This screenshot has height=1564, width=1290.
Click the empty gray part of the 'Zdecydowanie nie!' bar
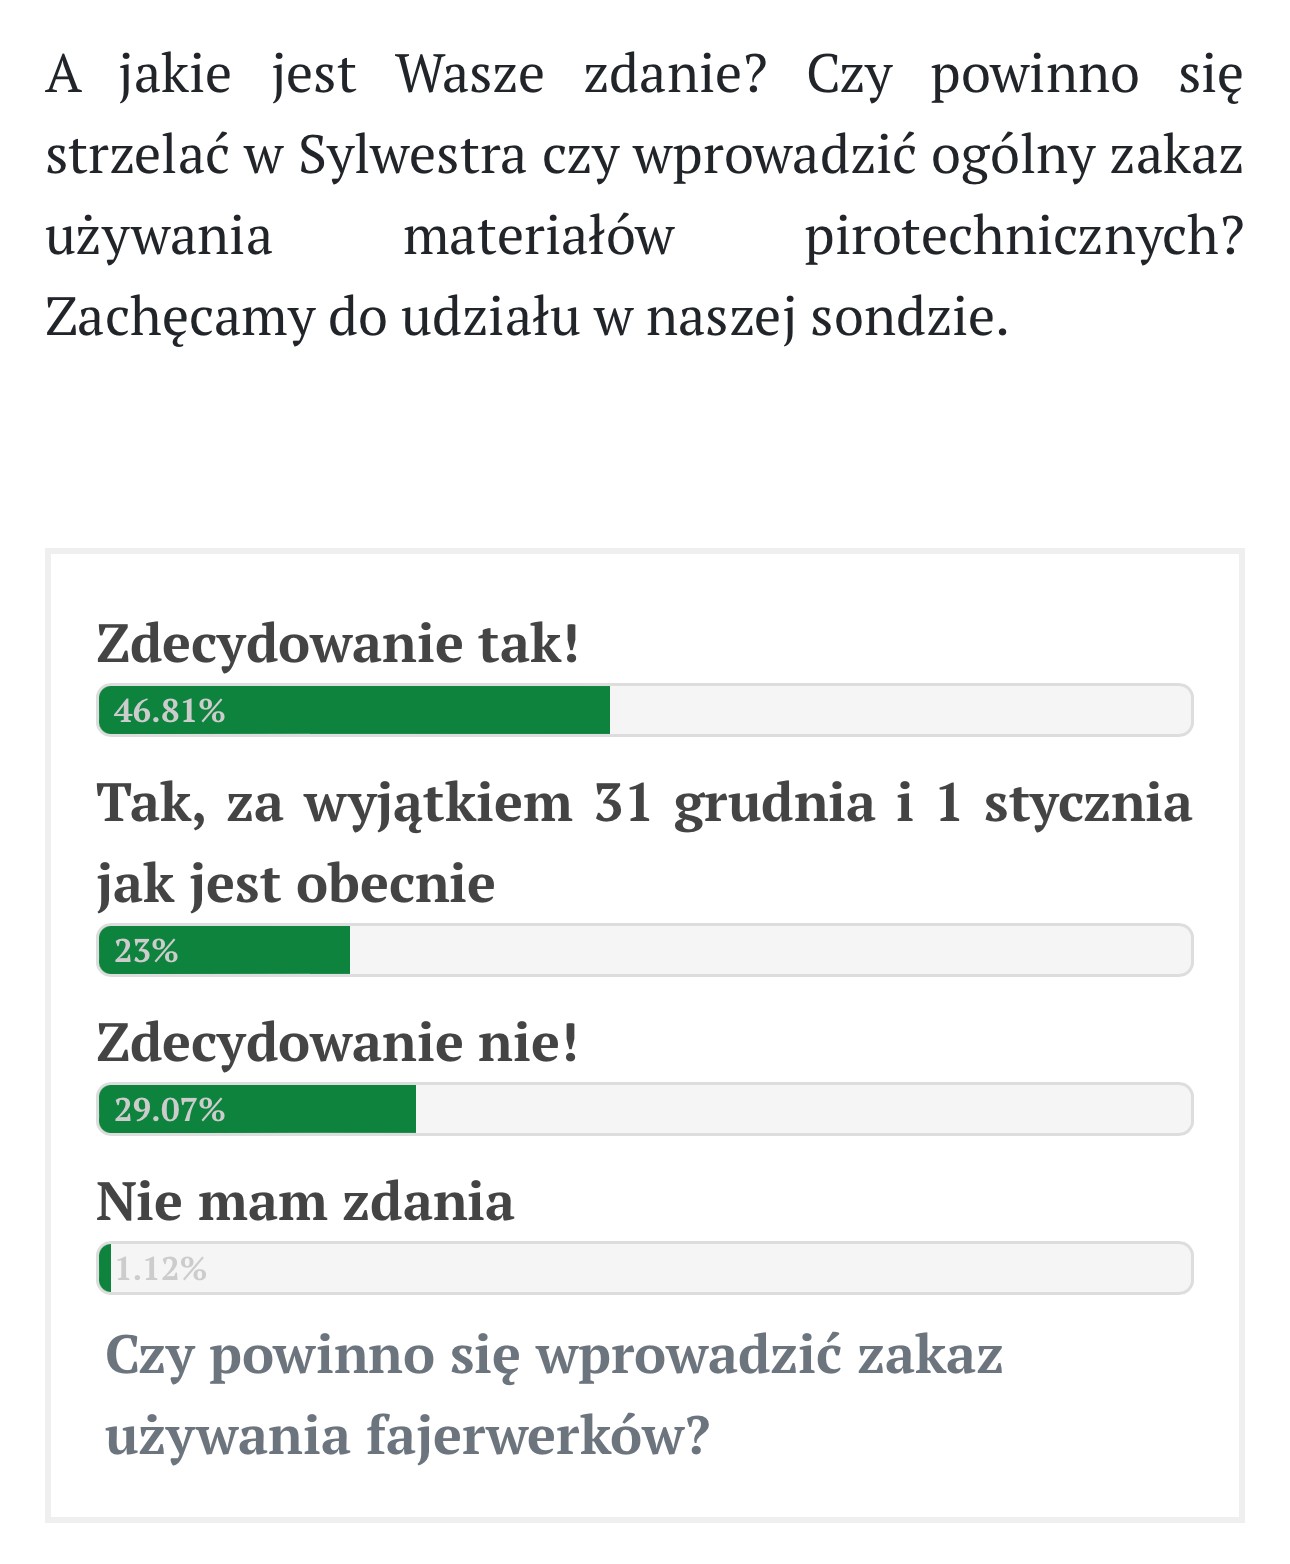(803, 1109)
